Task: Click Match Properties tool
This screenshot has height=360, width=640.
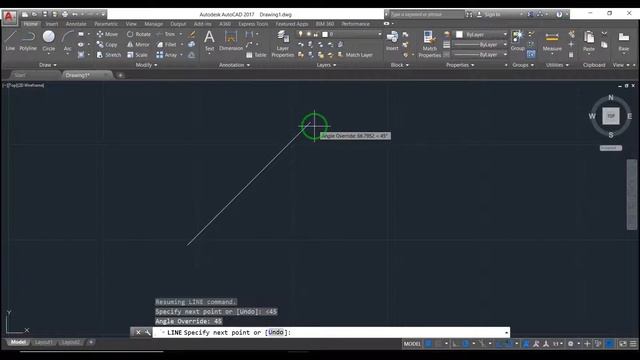Action: click(x=429, y=44)
